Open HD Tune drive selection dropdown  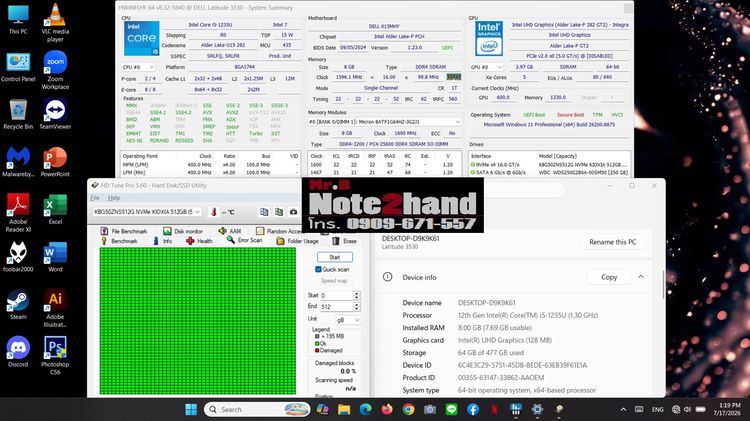pos(147,212)
